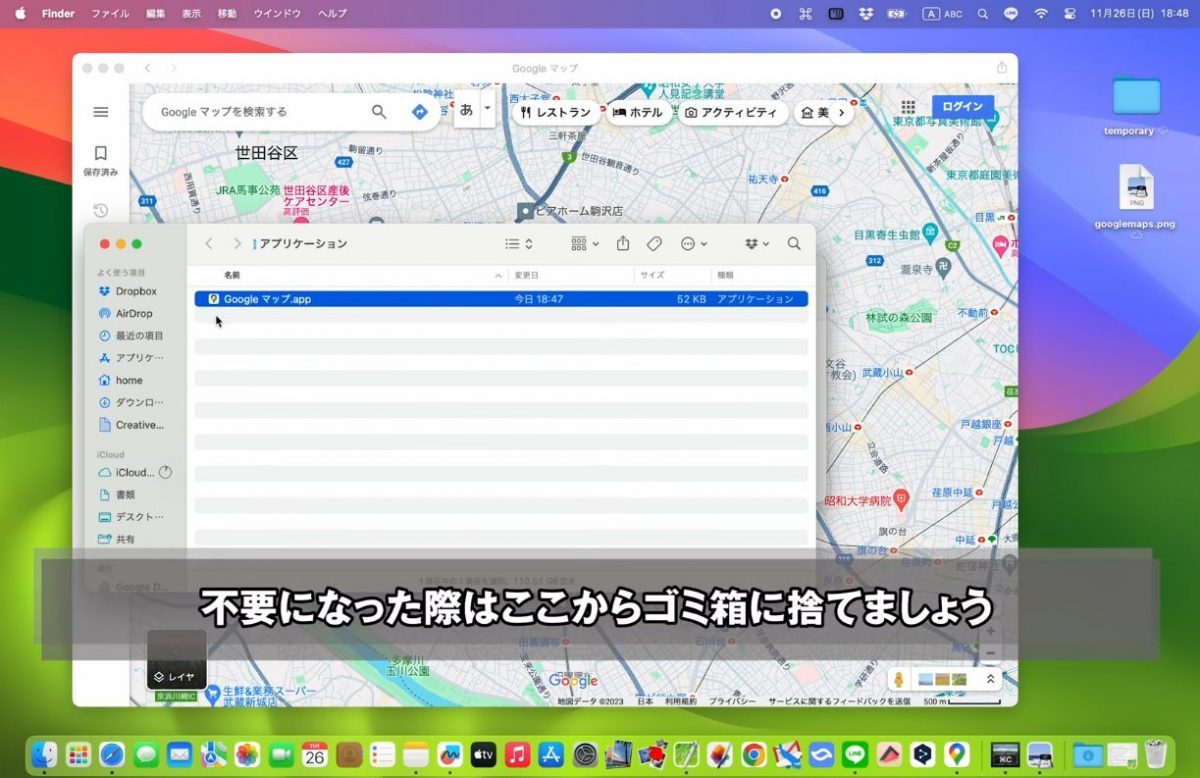Click the blue directions icon in Google Maps

420,112
